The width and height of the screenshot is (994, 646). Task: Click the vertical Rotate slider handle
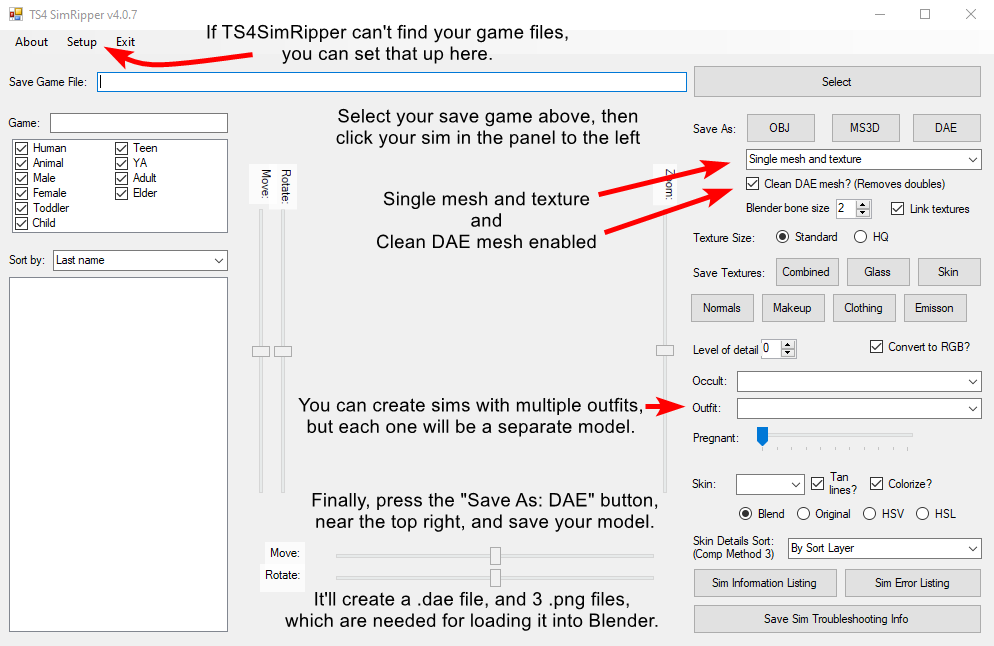pos(283,351)
